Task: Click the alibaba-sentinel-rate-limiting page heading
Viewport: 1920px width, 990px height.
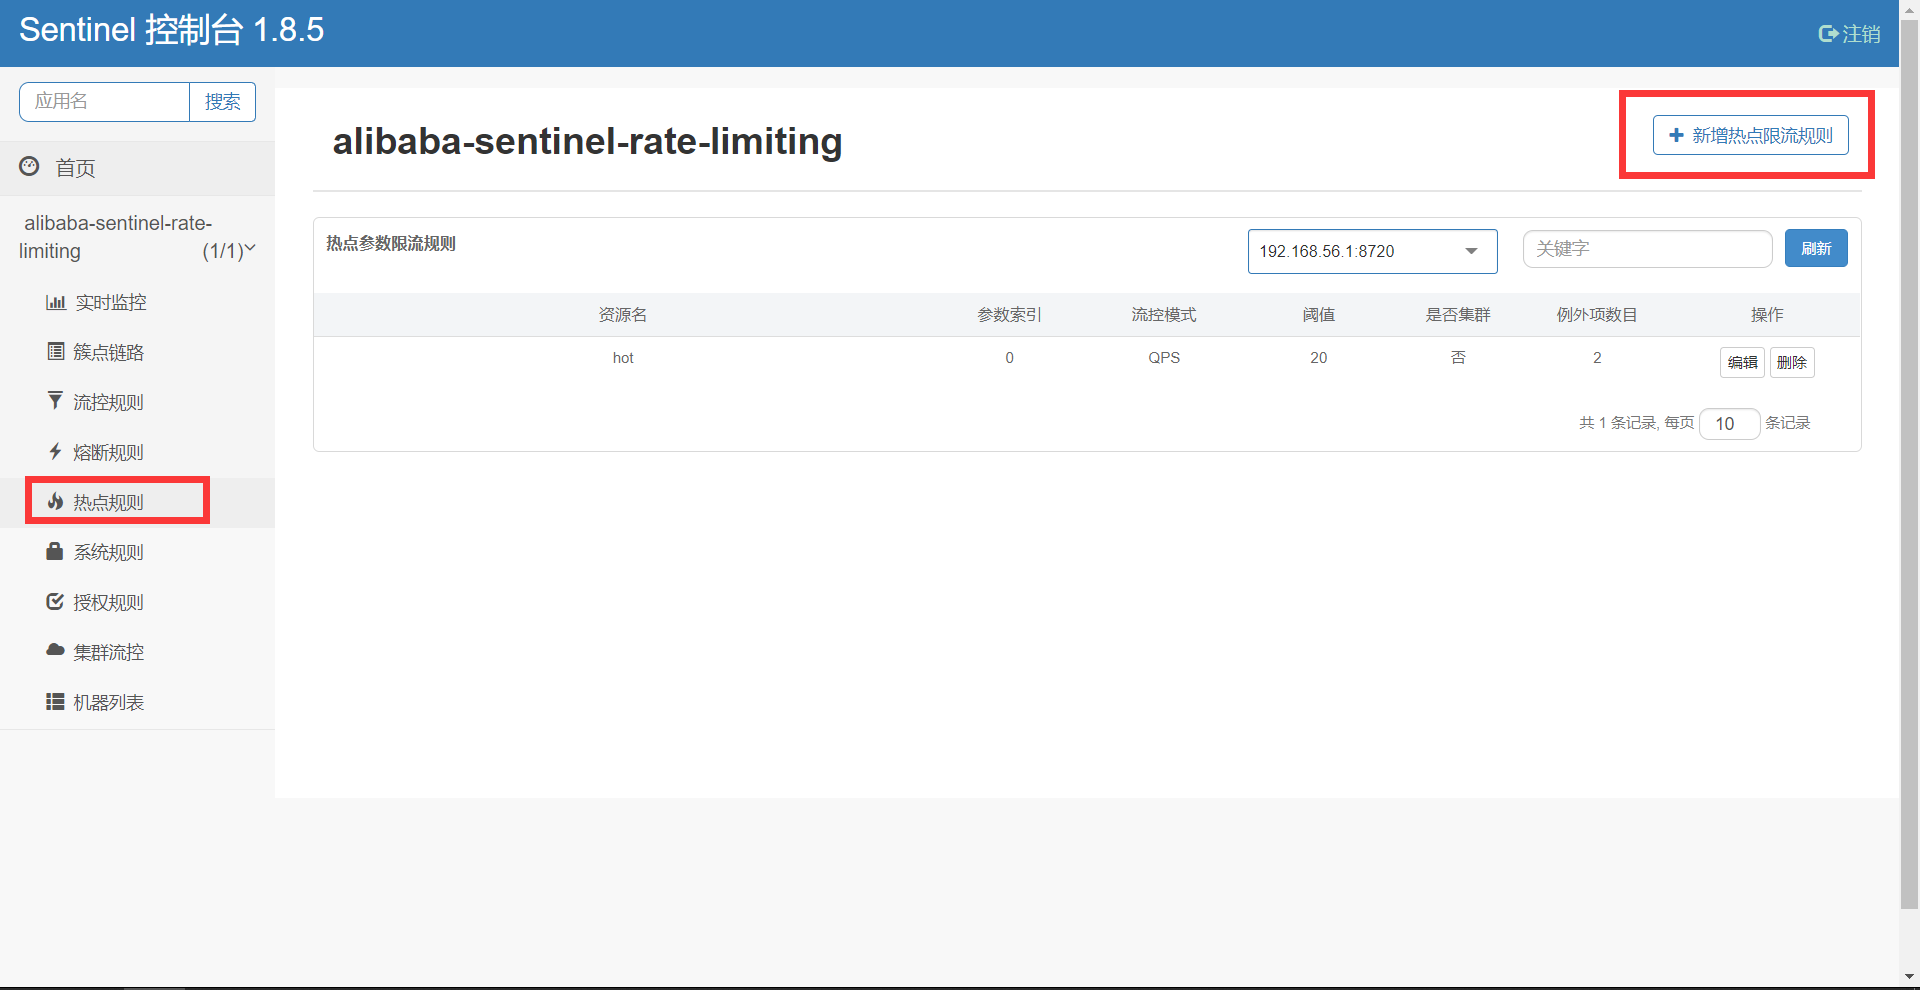Action: tap(587, 141)
